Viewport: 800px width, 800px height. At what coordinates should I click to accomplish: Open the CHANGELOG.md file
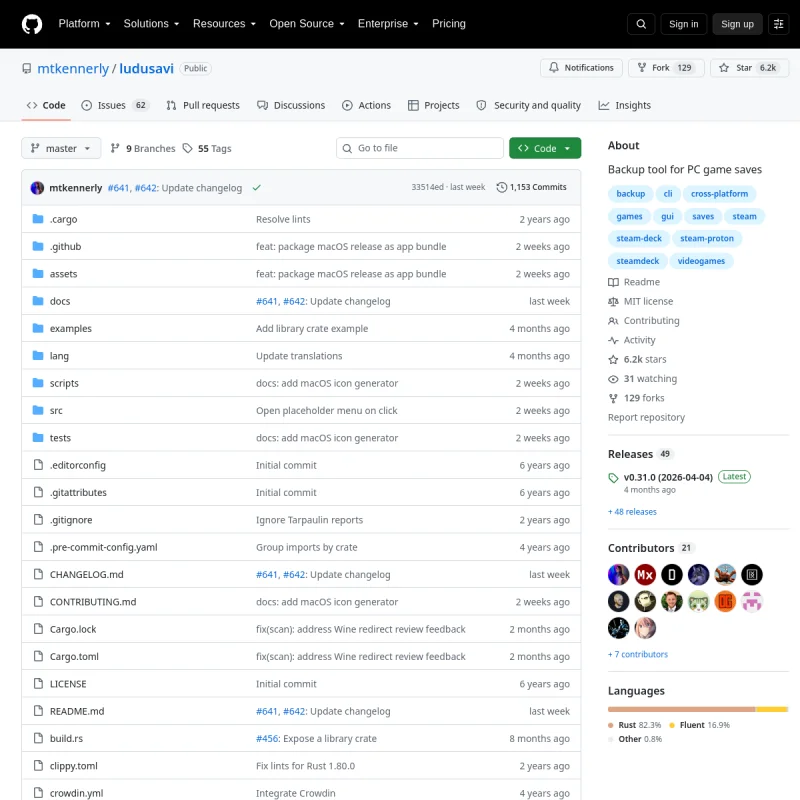coord(87,574)
